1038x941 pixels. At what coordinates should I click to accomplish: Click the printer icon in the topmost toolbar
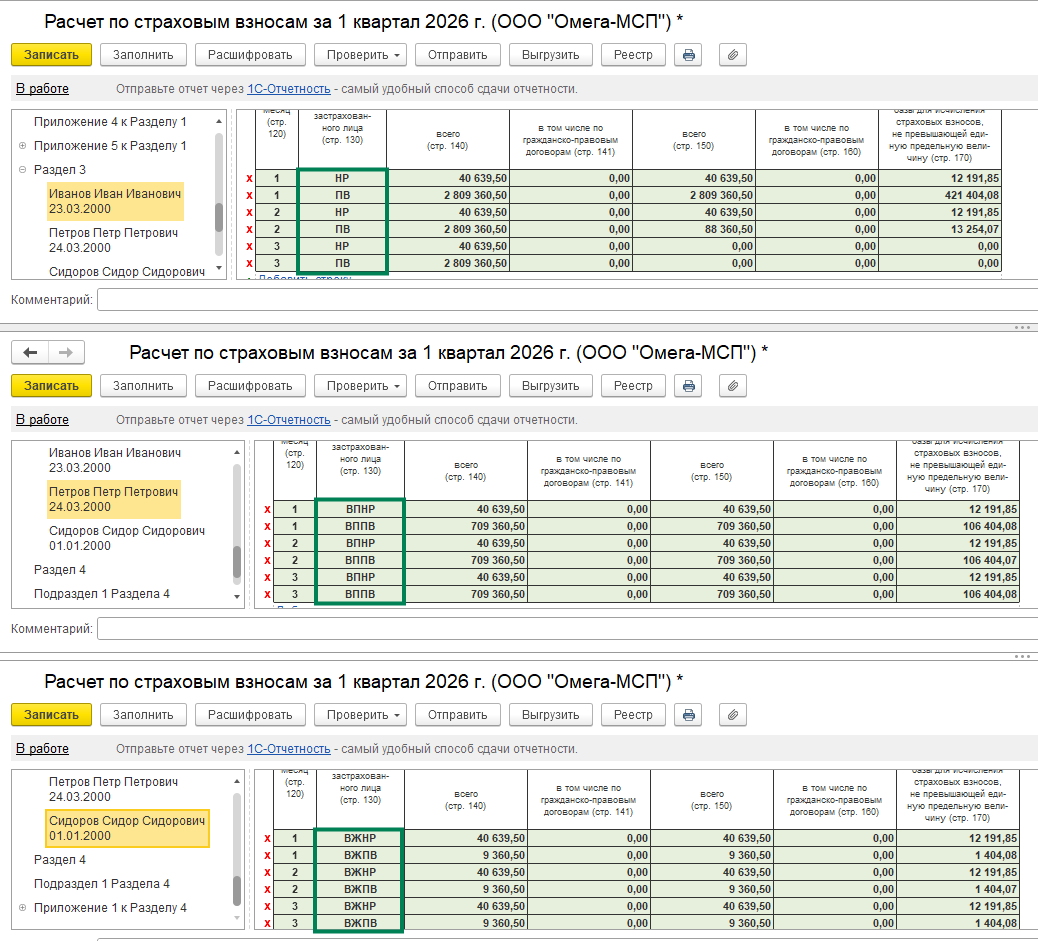coord(688,55)
